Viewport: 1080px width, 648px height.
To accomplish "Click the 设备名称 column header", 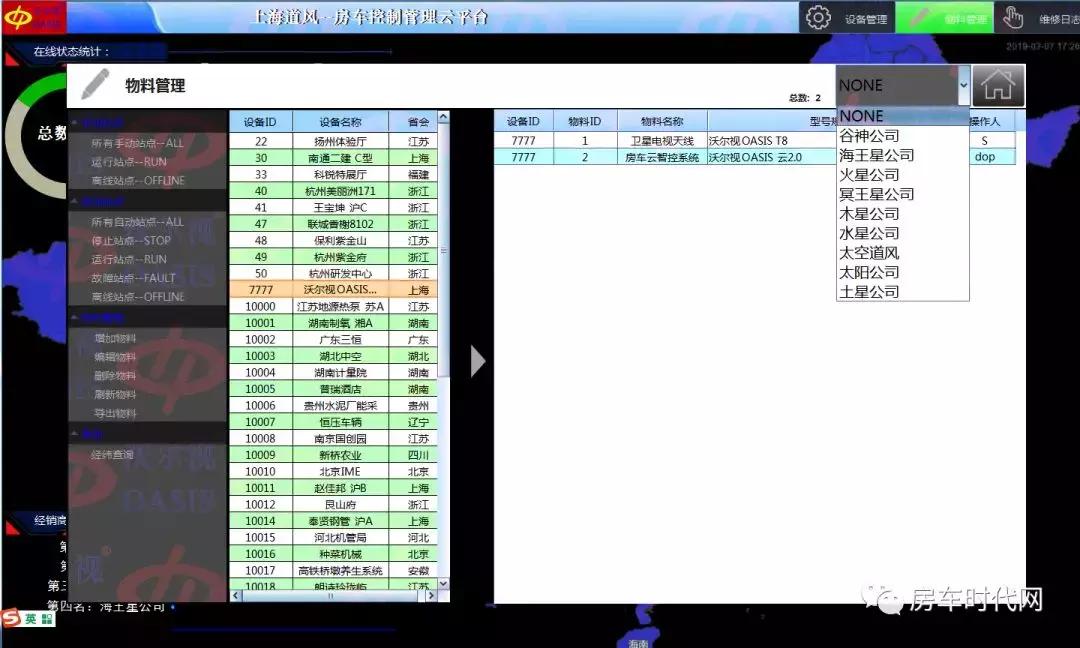I will 340,122.
